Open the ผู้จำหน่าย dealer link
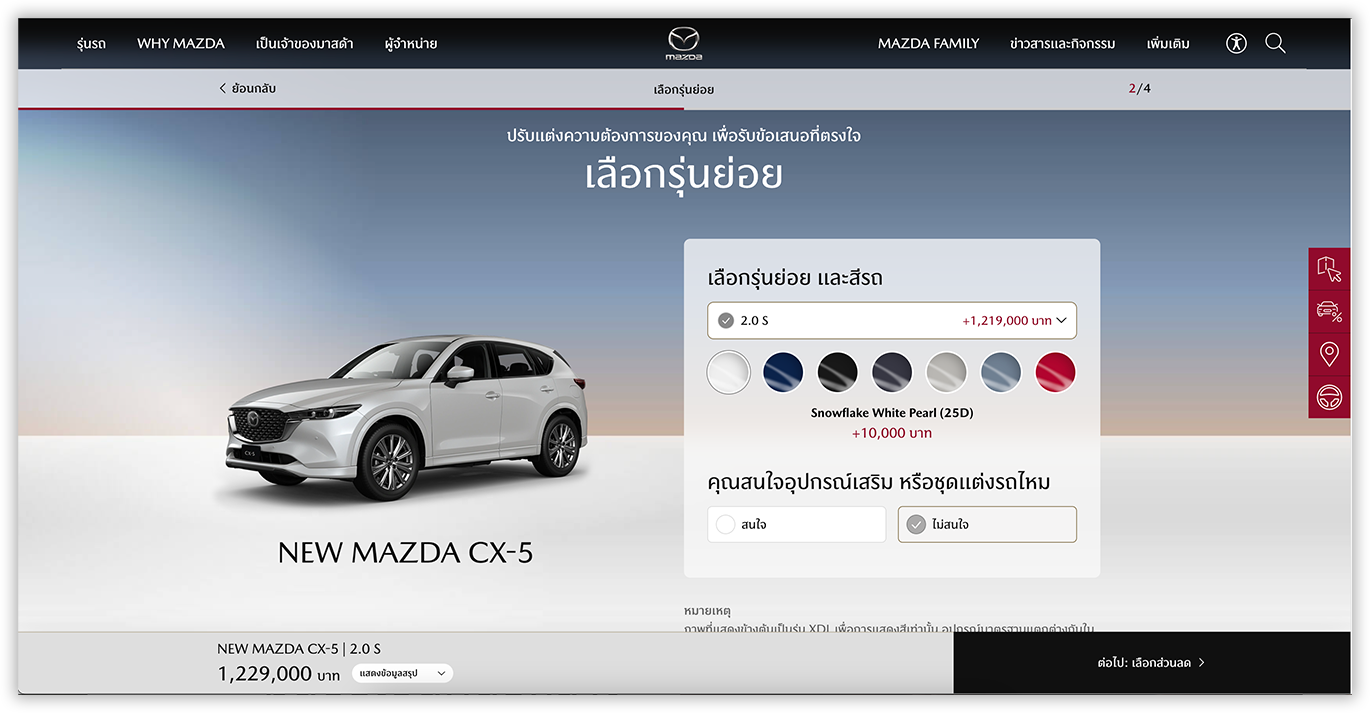Screen dimensions: 1370x713 [x=410, y=44]
